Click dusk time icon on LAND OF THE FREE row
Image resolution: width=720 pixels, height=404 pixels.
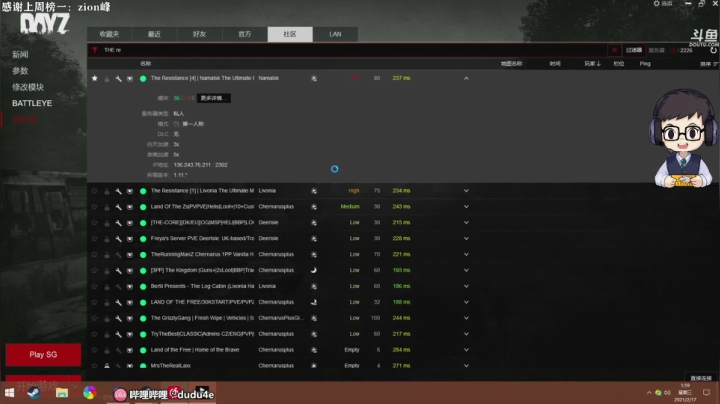tap(314, 302)
